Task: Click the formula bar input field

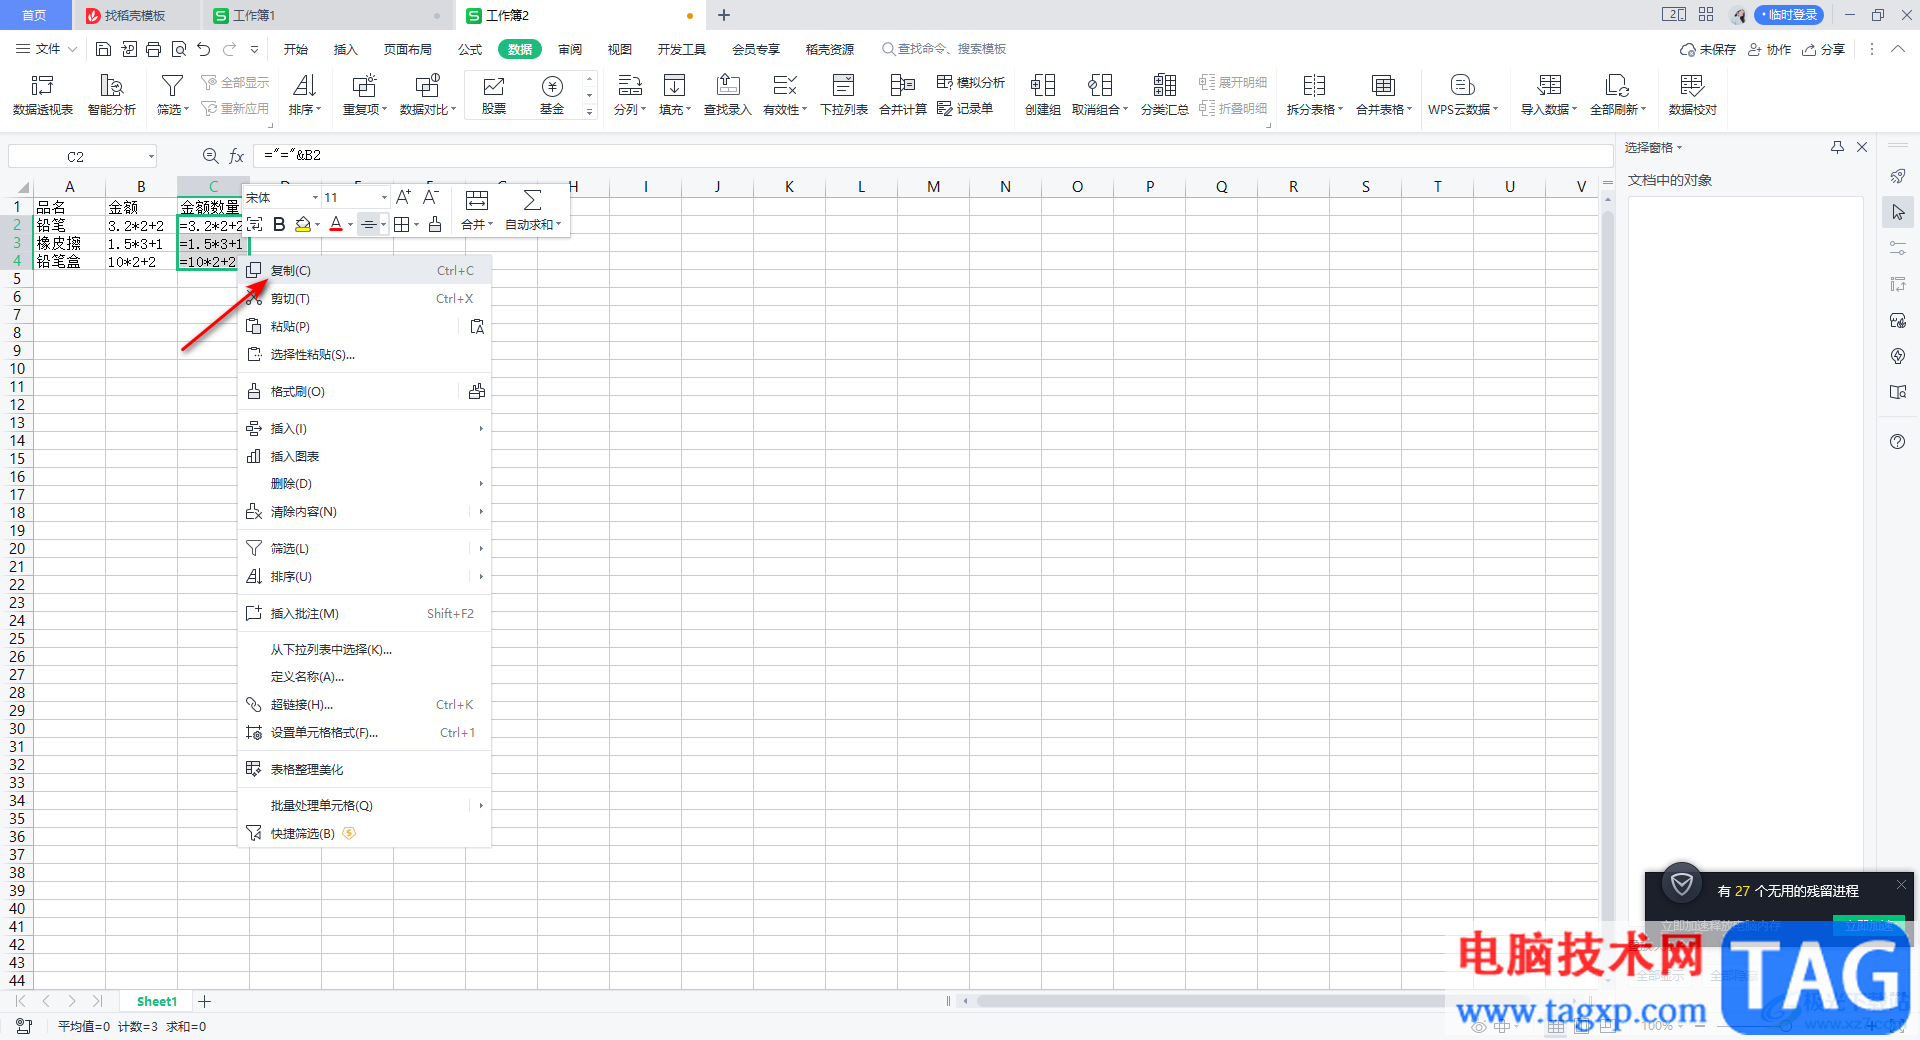Action: [933, 156]
